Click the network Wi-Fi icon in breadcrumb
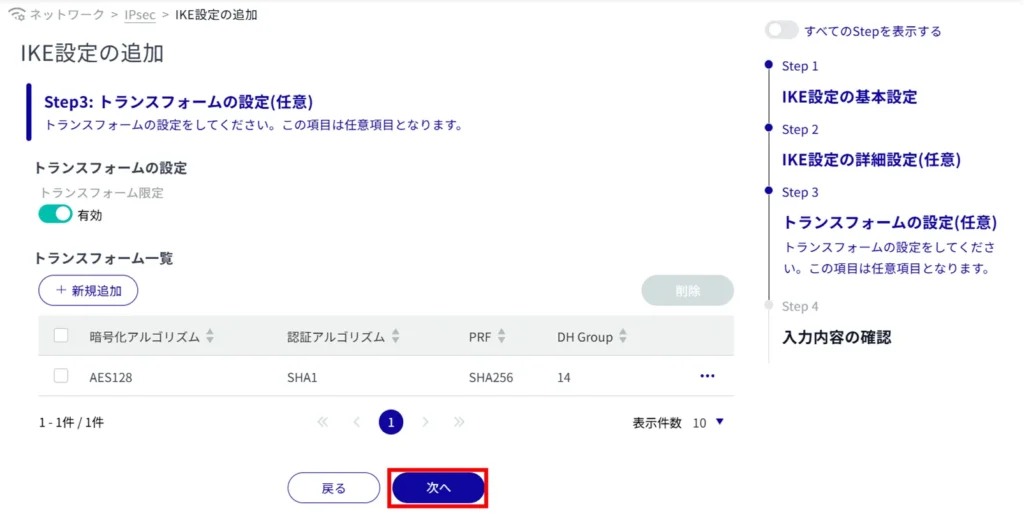 click(x=17, y=15)
